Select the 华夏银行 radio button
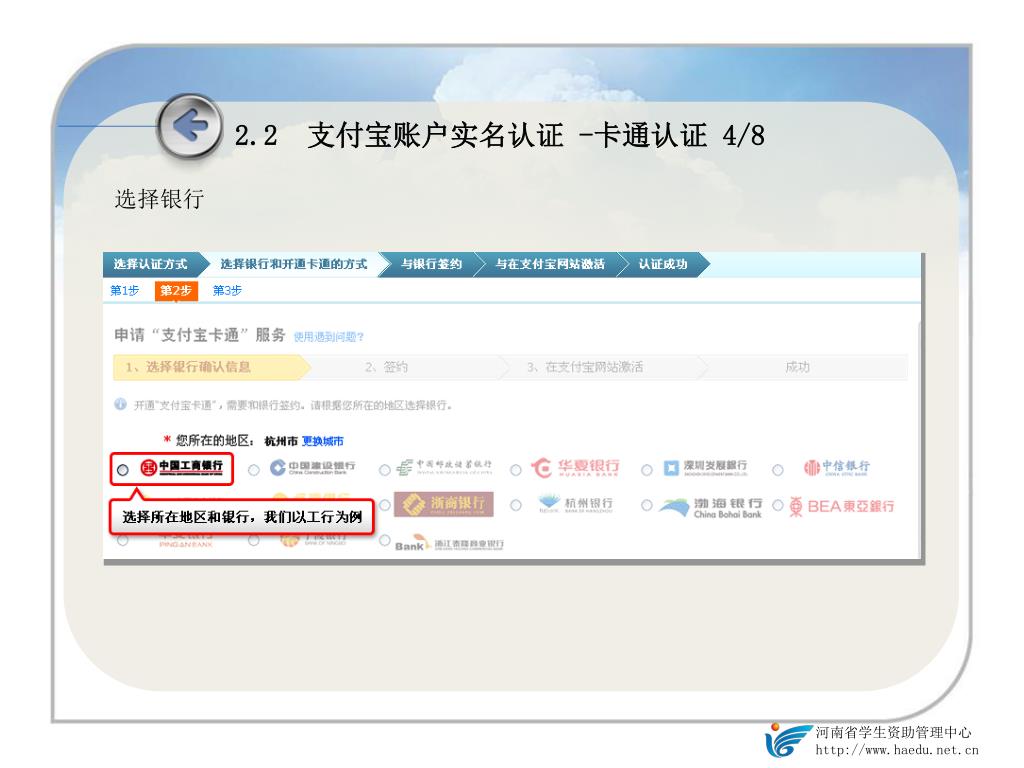The width and height of the screenshot is (1024, 768). 516,470
